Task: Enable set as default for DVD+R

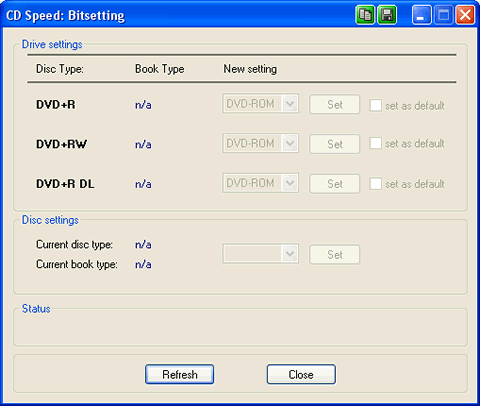Action: [375, 105]
